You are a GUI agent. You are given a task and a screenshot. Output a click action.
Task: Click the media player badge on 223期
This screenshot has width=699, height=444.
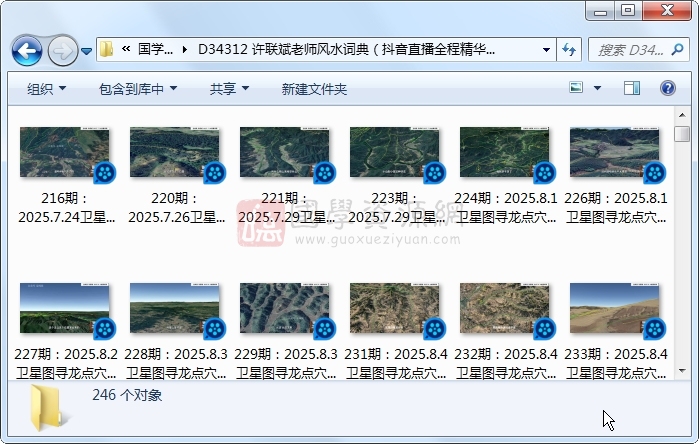tap(434, 173)
